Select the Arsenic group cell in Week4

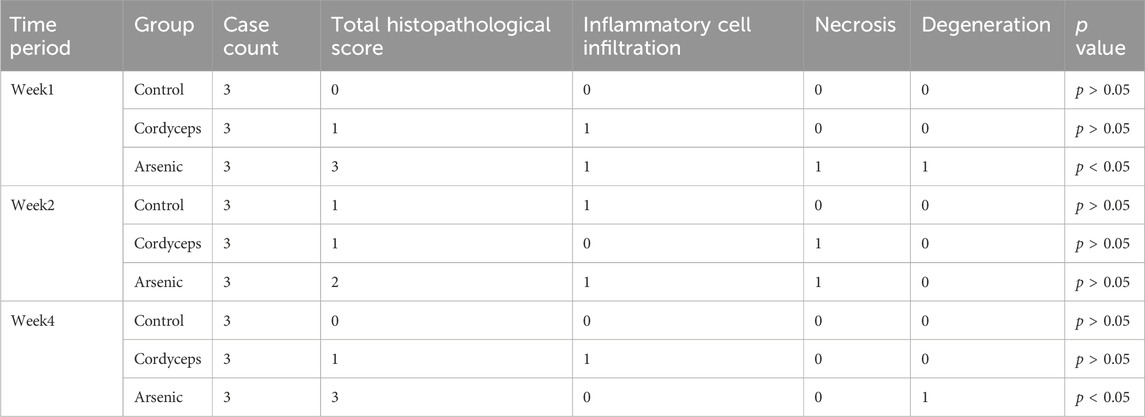[x=159, y=399]
